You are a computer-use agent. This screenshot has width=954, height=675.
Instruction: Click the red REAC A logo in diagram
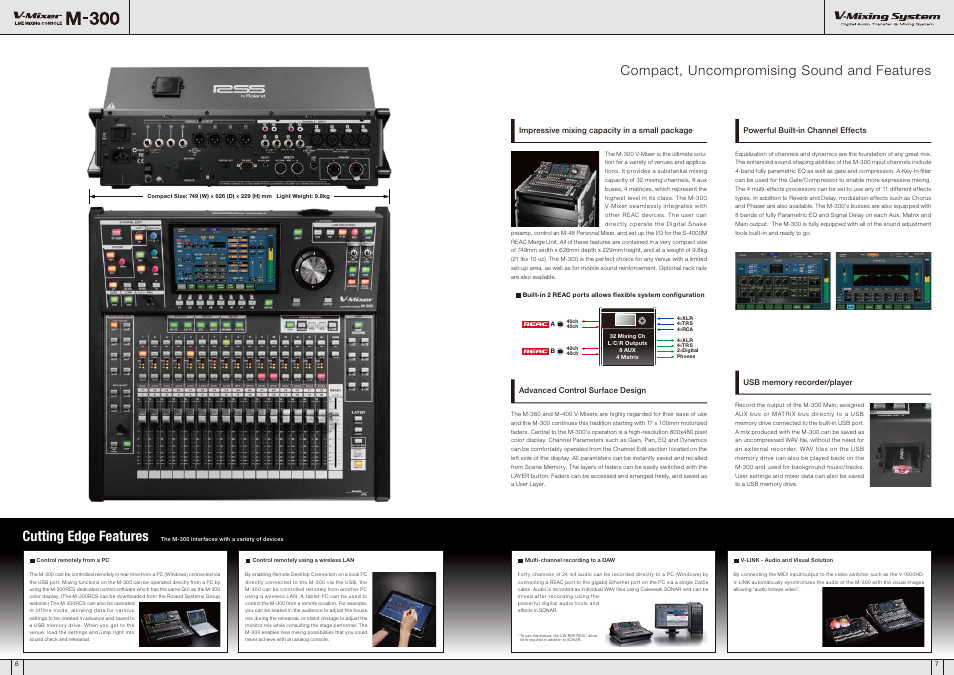click(535, 324)
